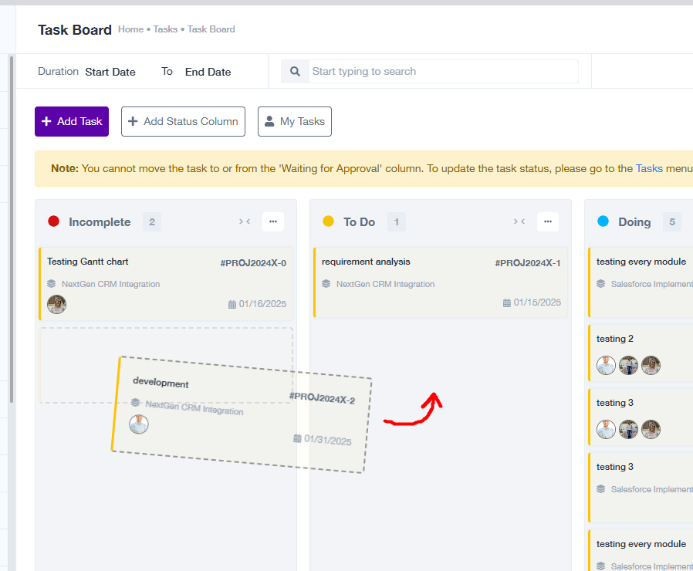693x571 pixels.
Task: Click the third avatar on testing 2 card
Action: point(651,365)
